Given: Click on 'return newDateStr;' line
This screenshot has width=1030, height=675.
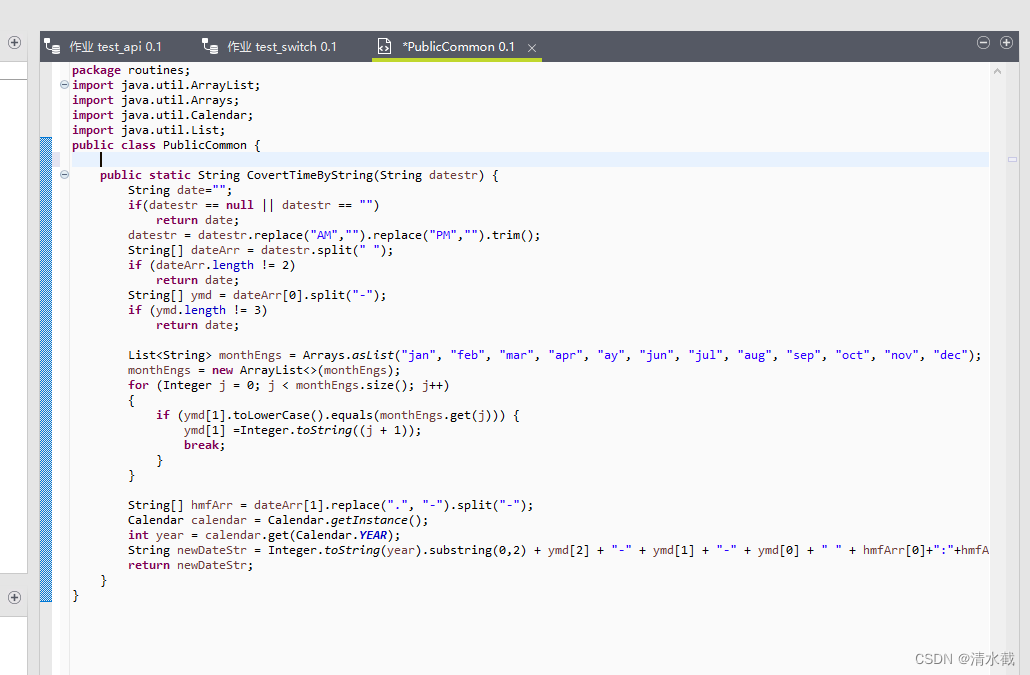Looking at the screenshot, I should tap(190, 565).
